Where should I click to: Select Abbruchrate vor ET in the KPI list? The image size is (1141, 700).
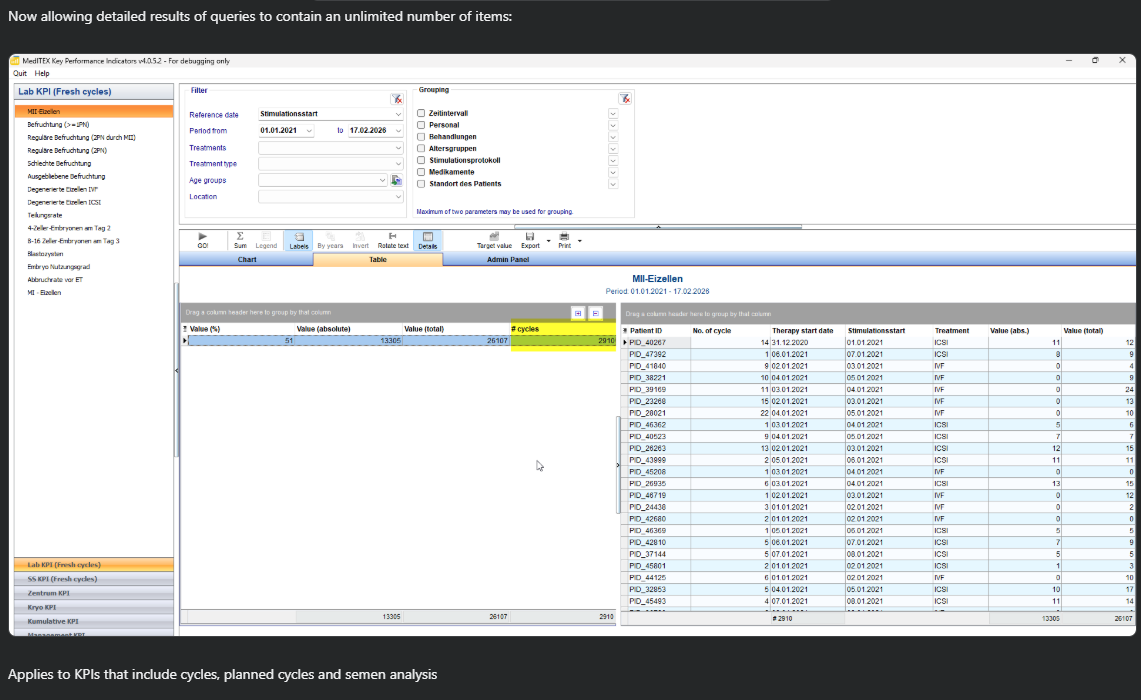[x=55, y=279]
